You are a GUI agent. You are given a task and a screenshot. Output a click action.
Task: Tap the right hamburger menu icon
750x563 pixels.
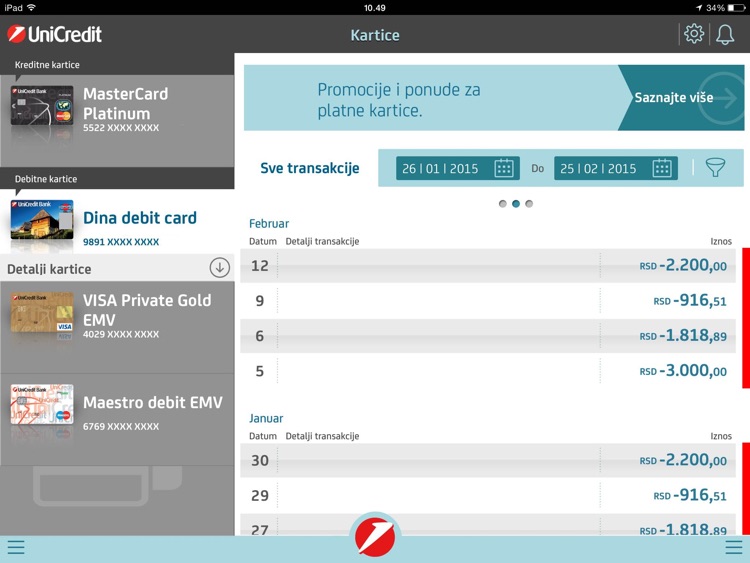734,547
